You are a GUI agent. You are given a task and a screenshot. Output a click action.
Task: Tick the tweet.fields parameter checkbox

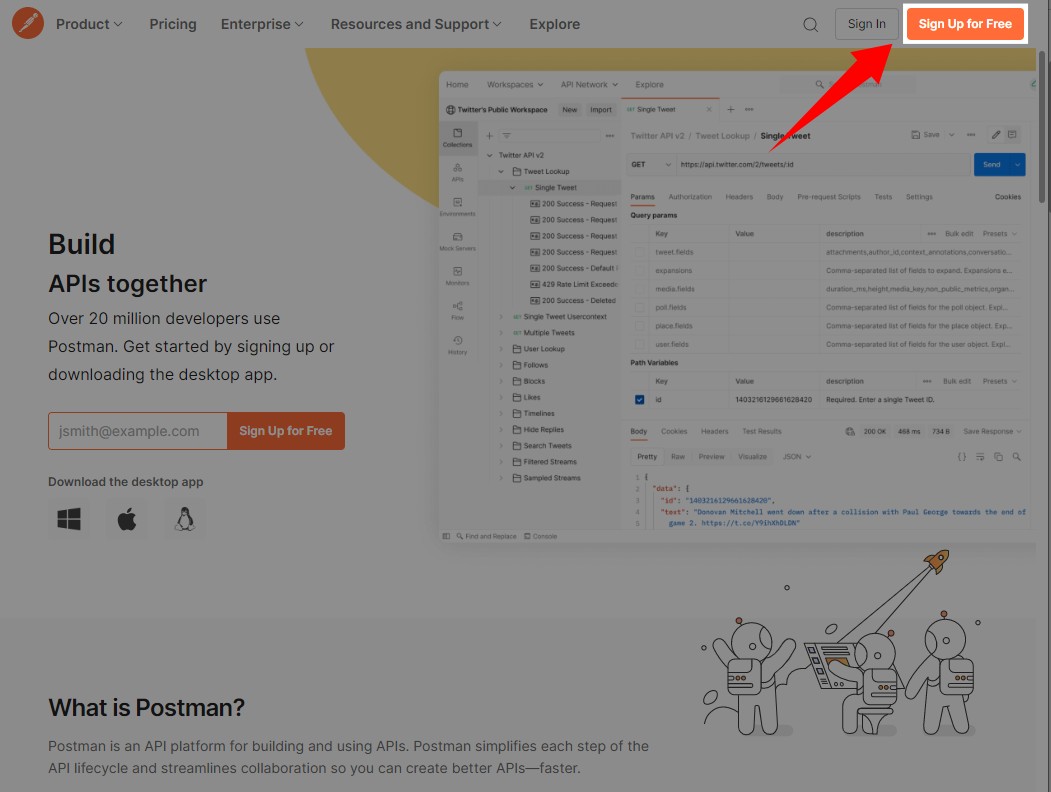pos(639,253)
